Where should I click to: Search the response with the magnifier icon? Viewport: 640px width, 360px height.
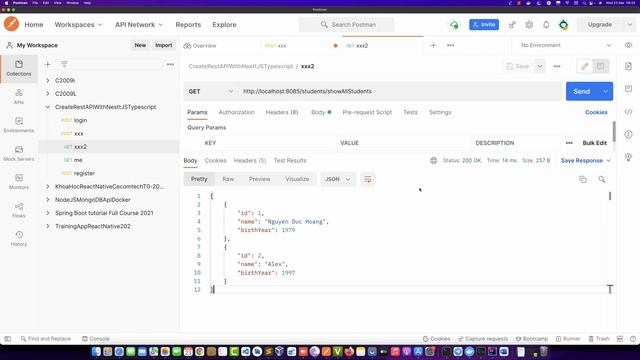602,179
